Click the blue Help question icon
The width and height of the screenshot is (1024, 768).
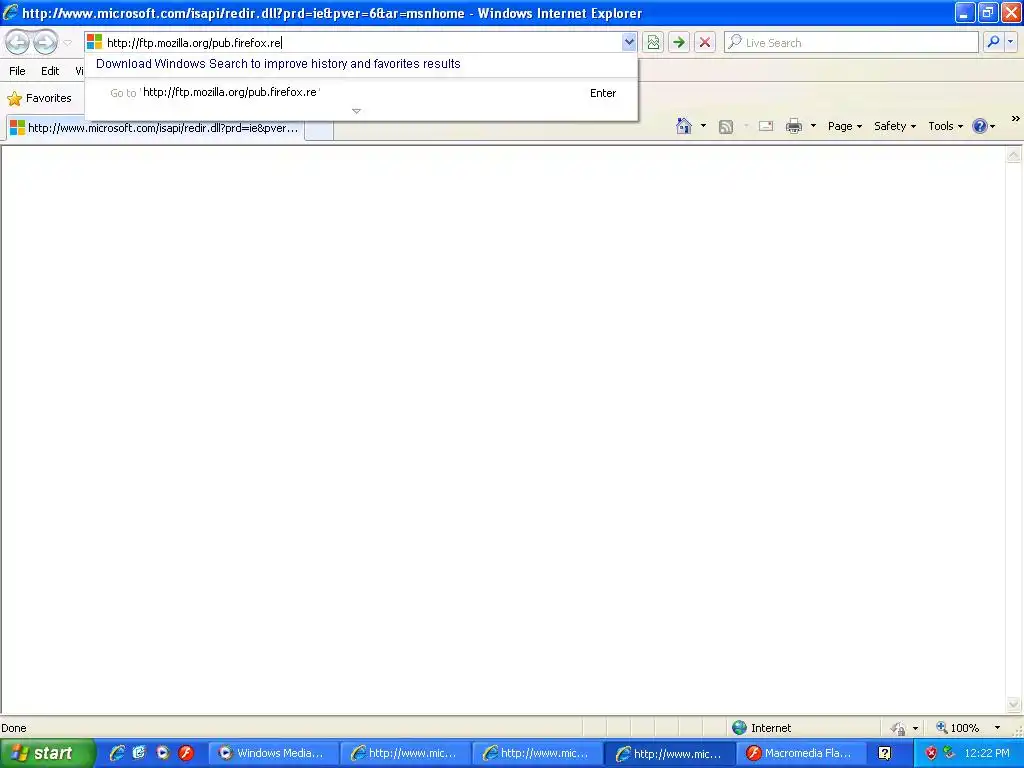(x=980, y=126)
